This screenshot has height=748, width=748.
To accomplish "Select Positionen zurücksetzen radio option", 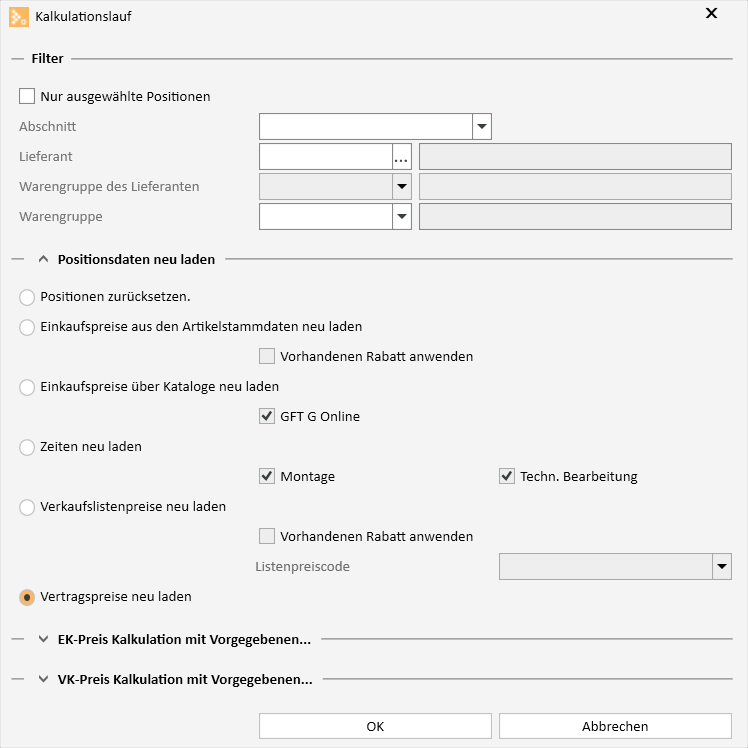I will [x=27, y=297].
